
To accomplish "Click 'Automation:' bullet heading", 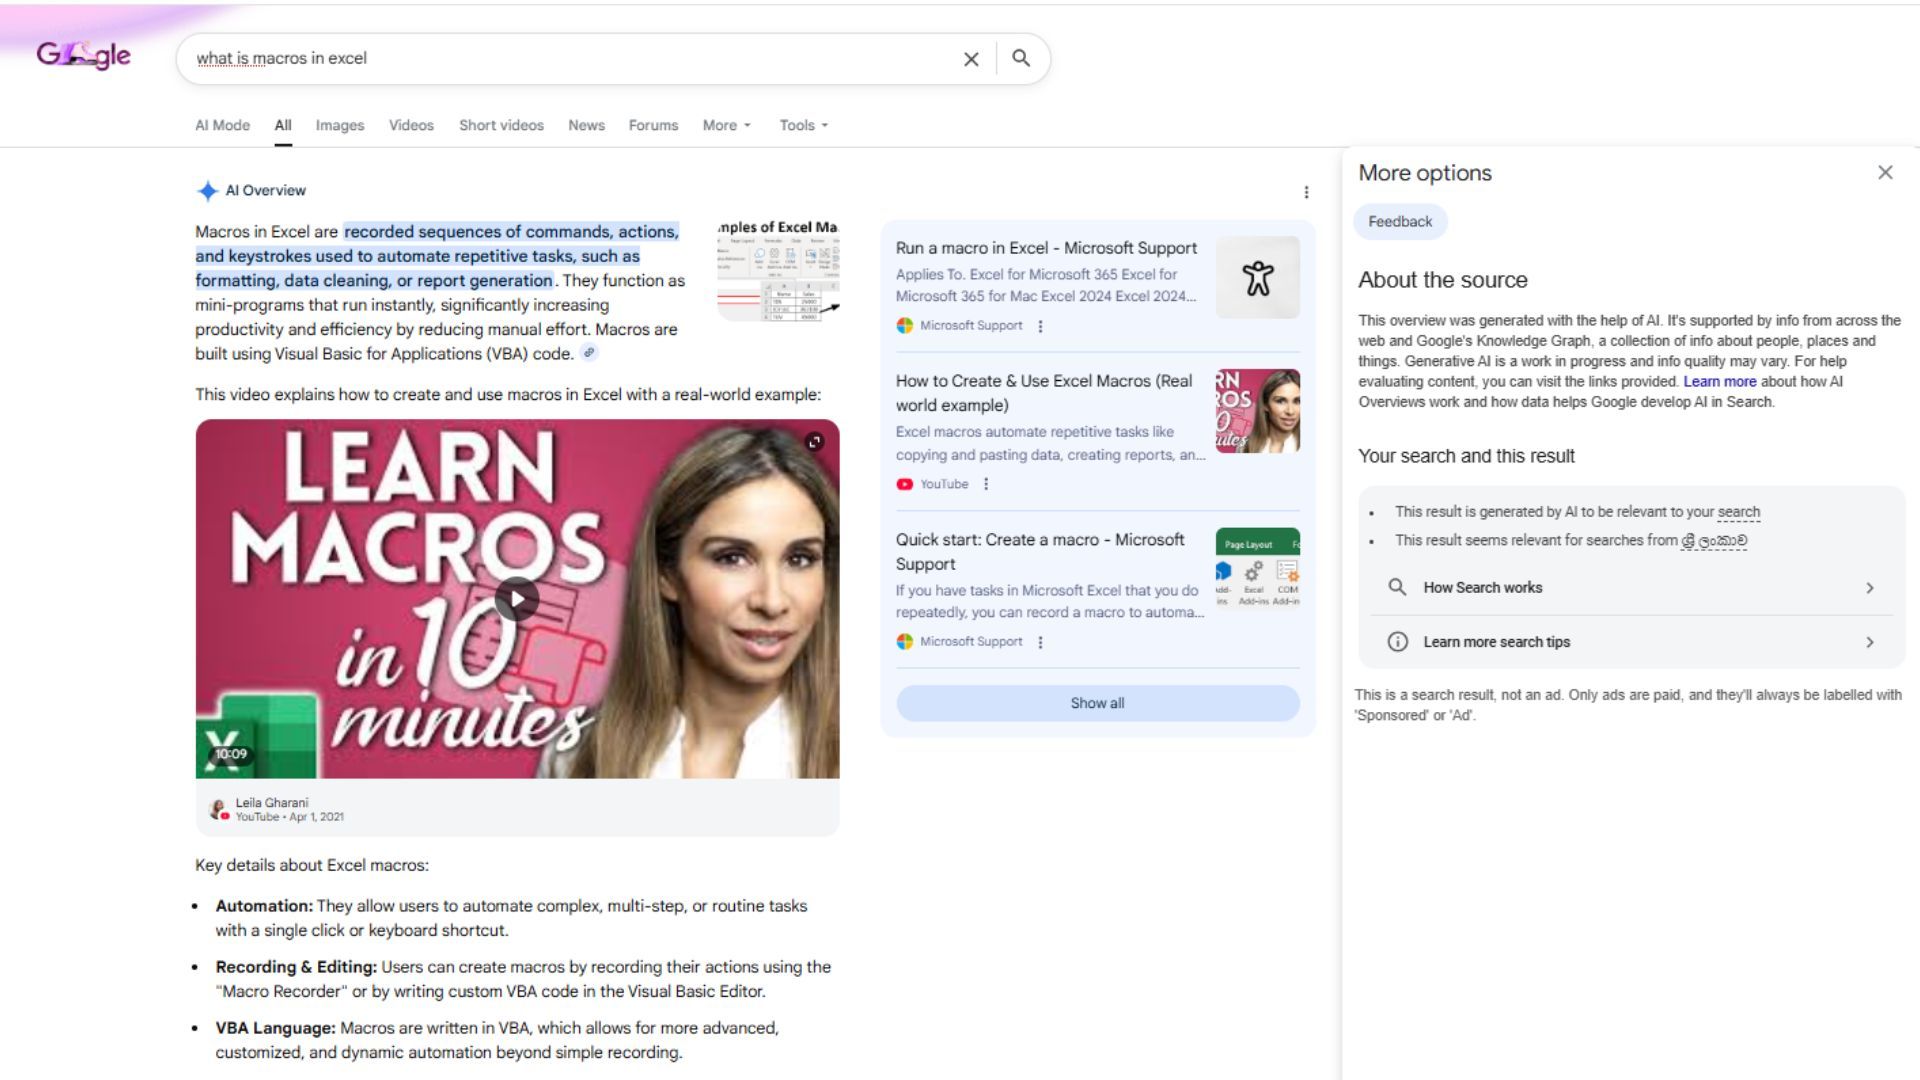I will click(264, 906).
